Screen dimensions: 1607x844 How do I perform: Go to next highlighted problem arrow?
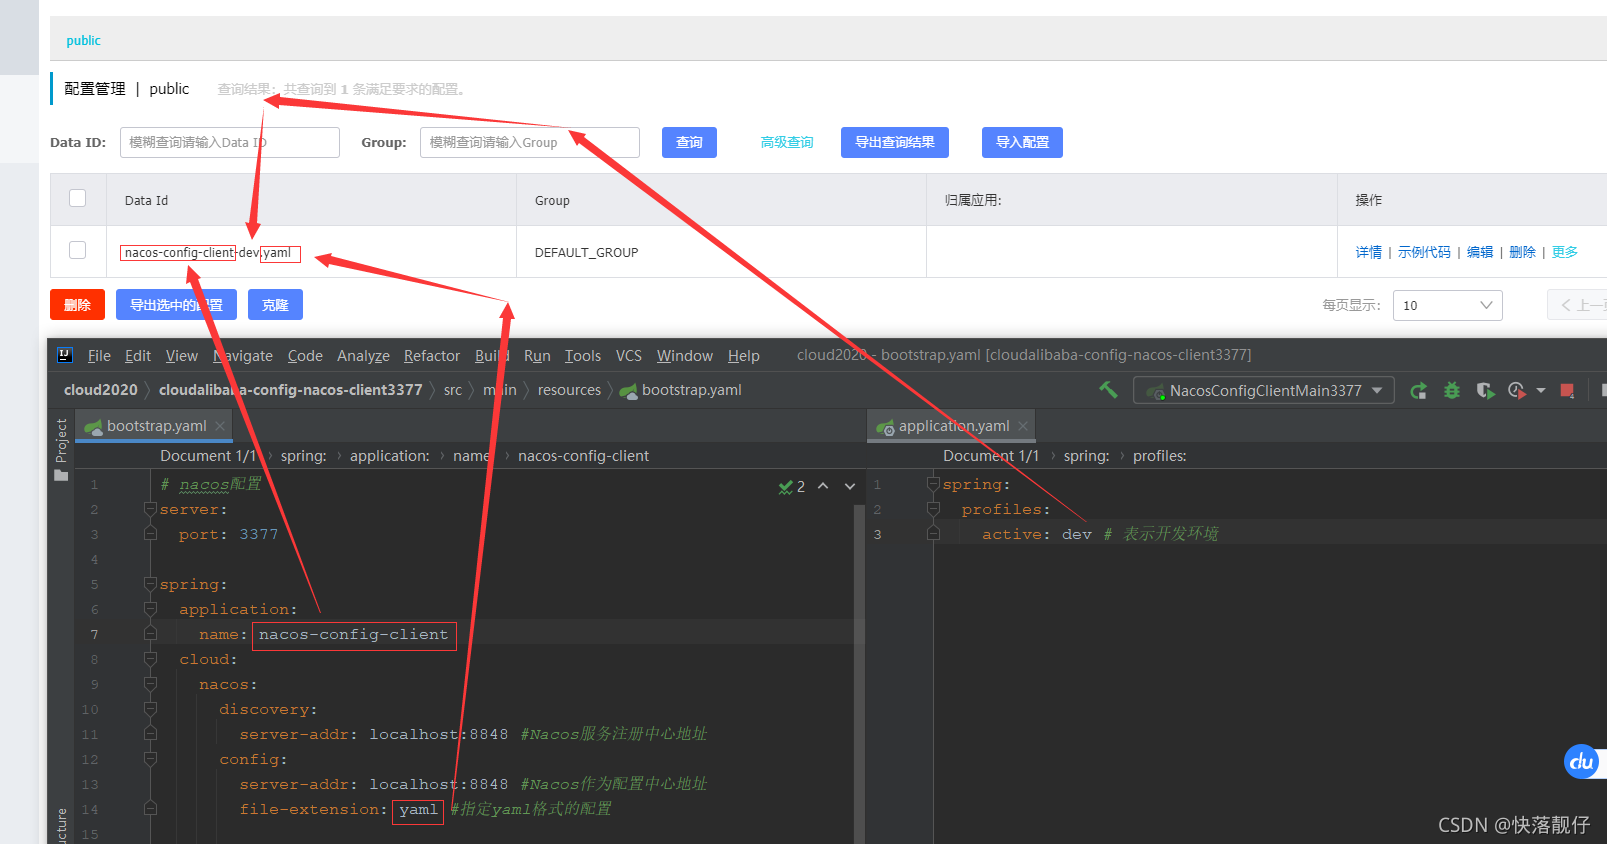[x=850, y=486]
